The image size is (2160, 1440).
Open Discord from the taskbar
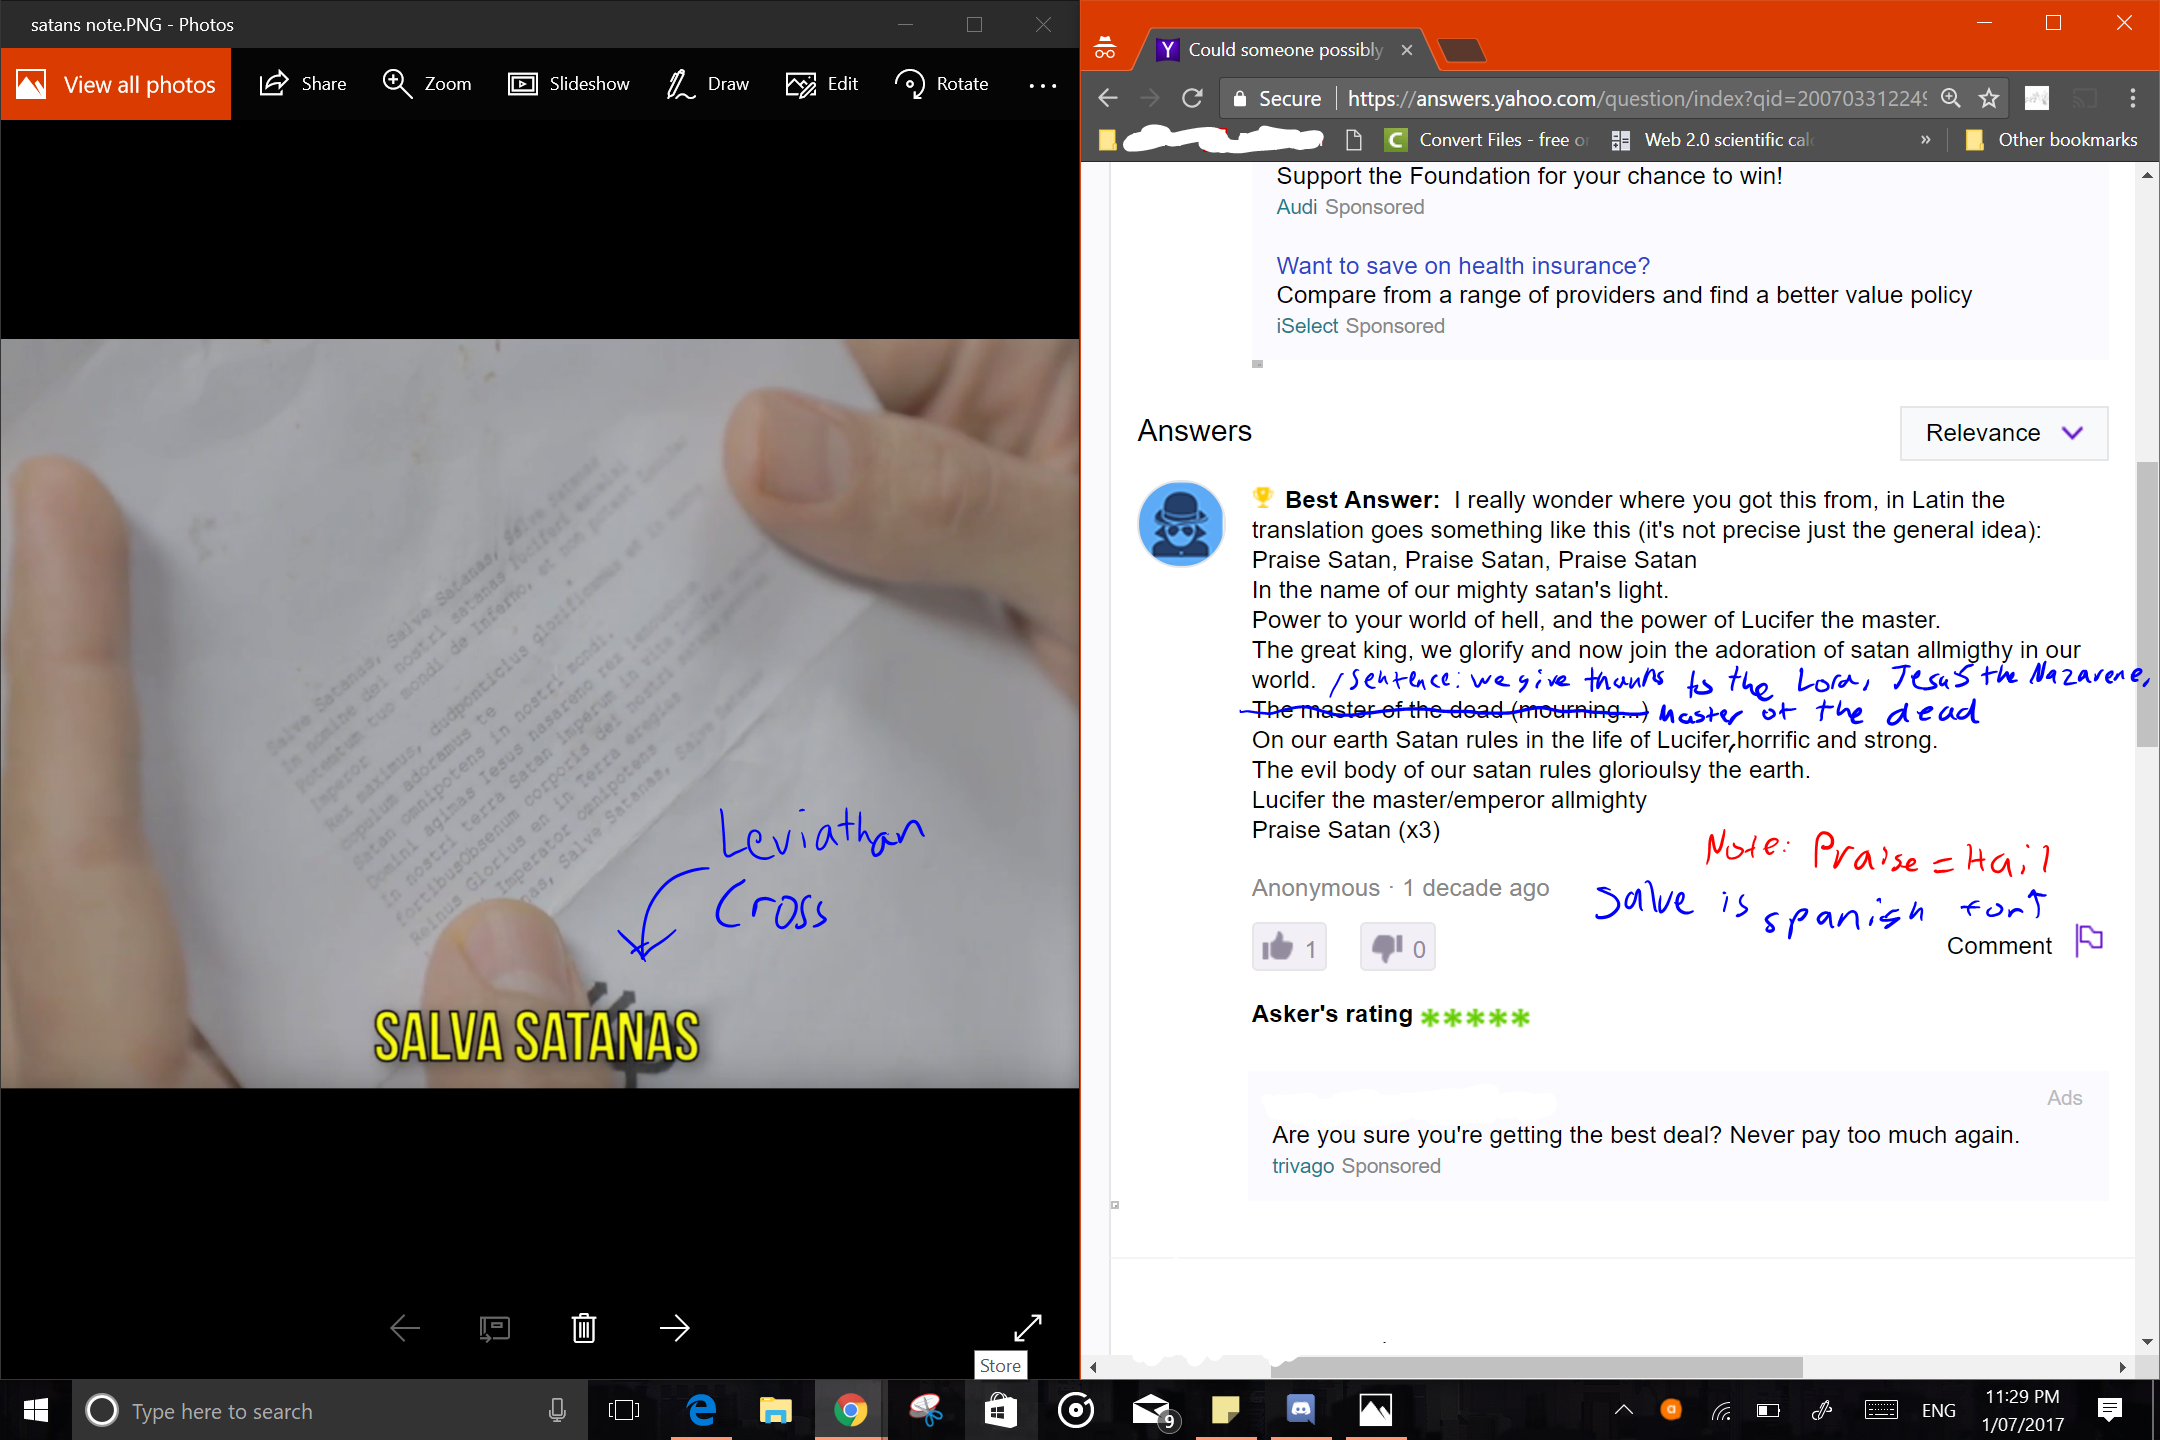pyautogui.click(x=1299, y=1410)
